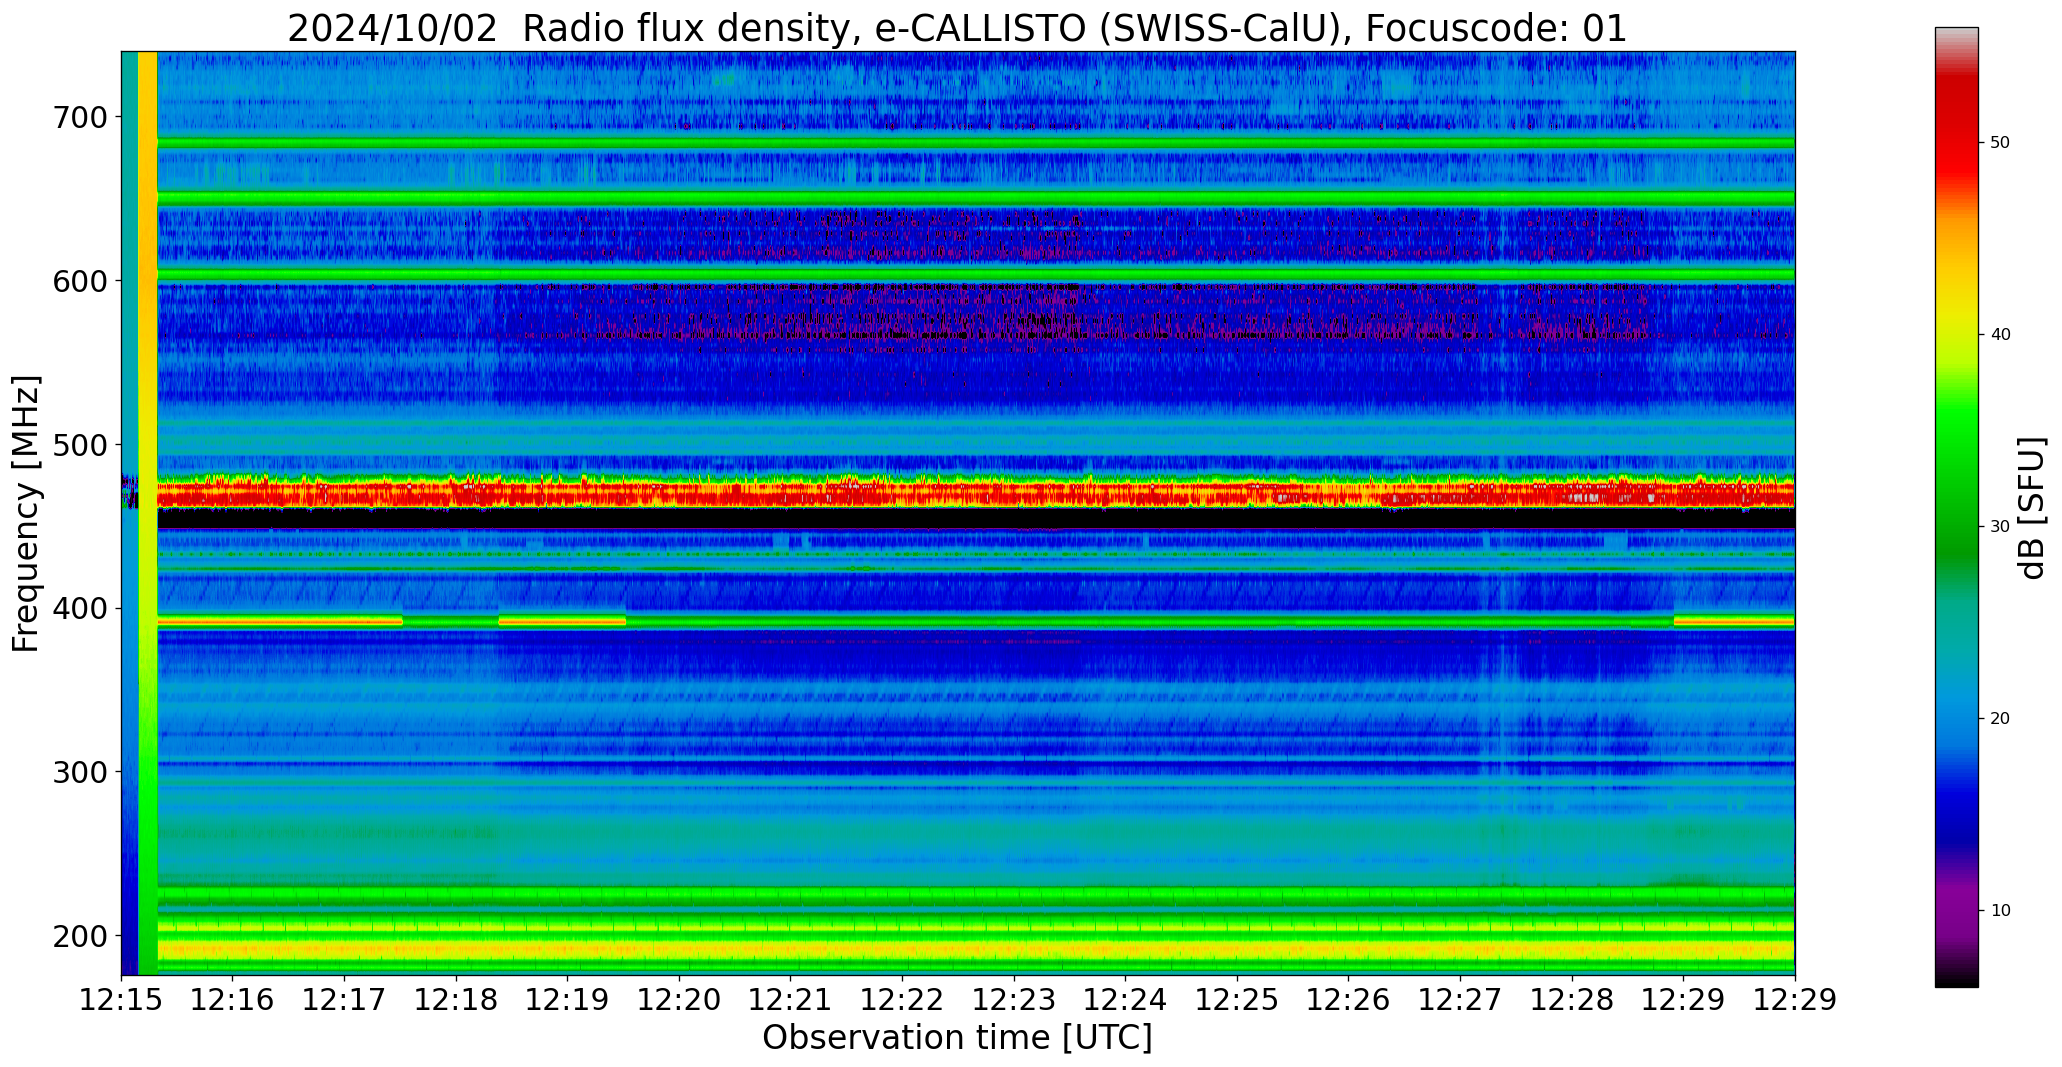Viewport: 2062px width, 1067px height.
Task: Click the colorbar tick label 30
Action: pos(2000,527)
